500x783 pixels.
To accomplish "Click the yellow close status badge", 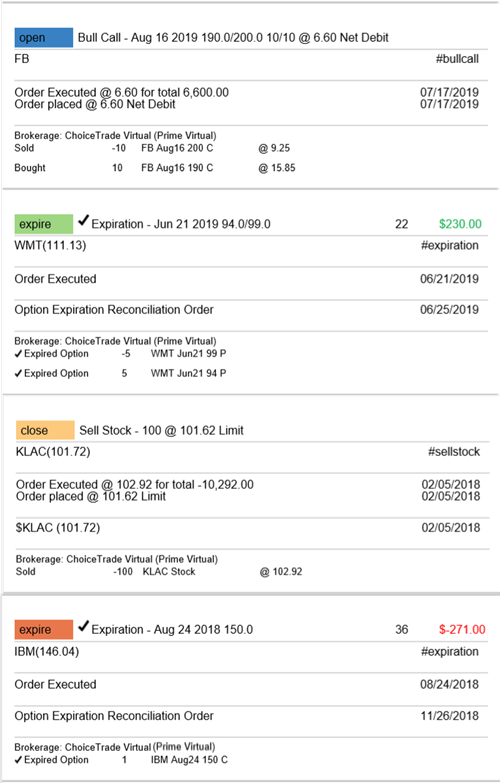I will (x=45, y=430).
